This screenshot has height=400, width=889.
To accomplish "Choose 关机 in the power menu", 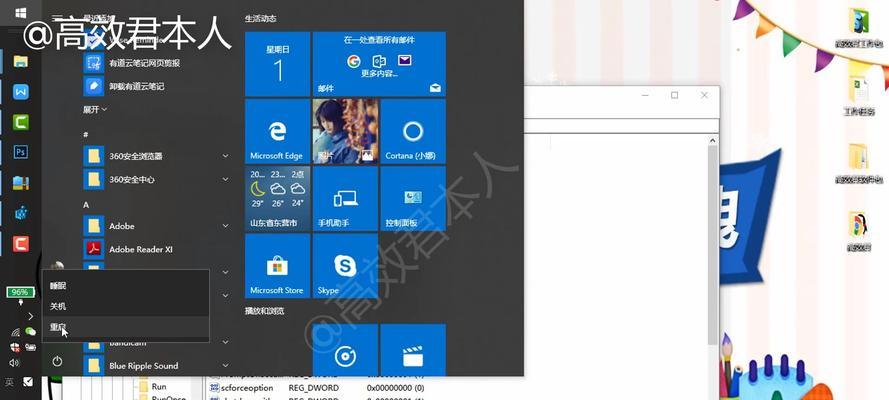I will click(x=126, y=306).
